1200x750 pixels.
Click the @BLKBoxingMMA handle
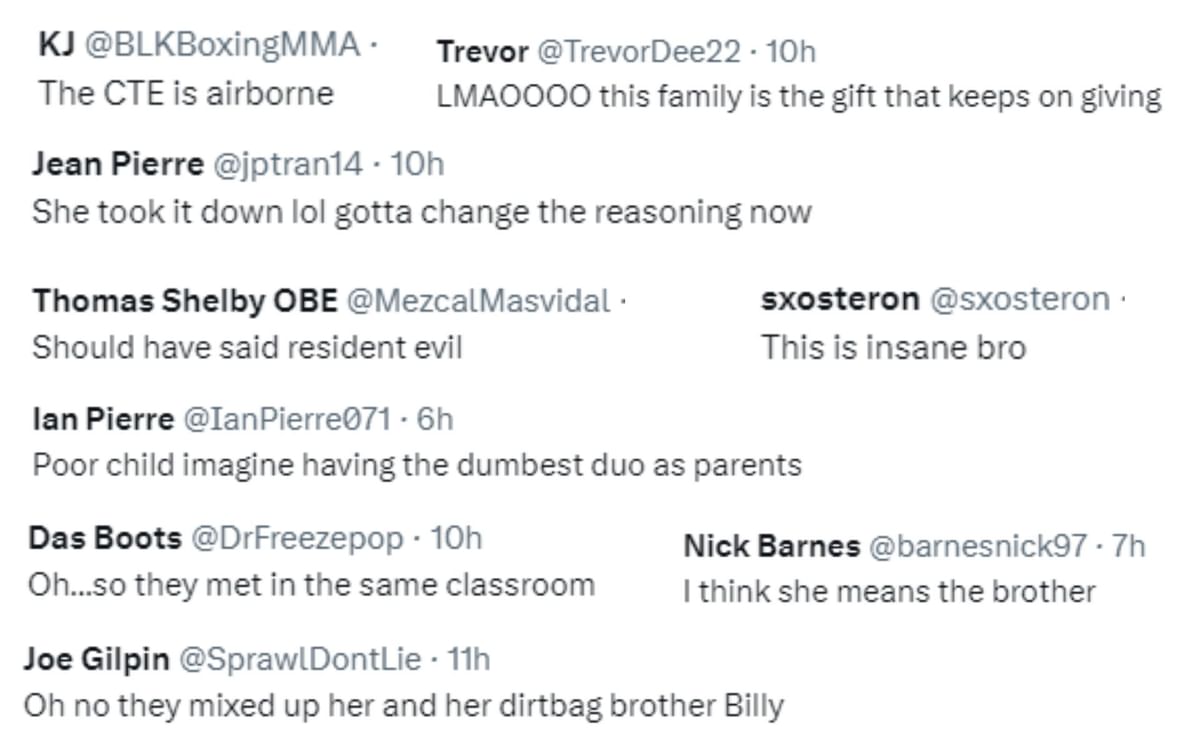click(x=222, y=44)
